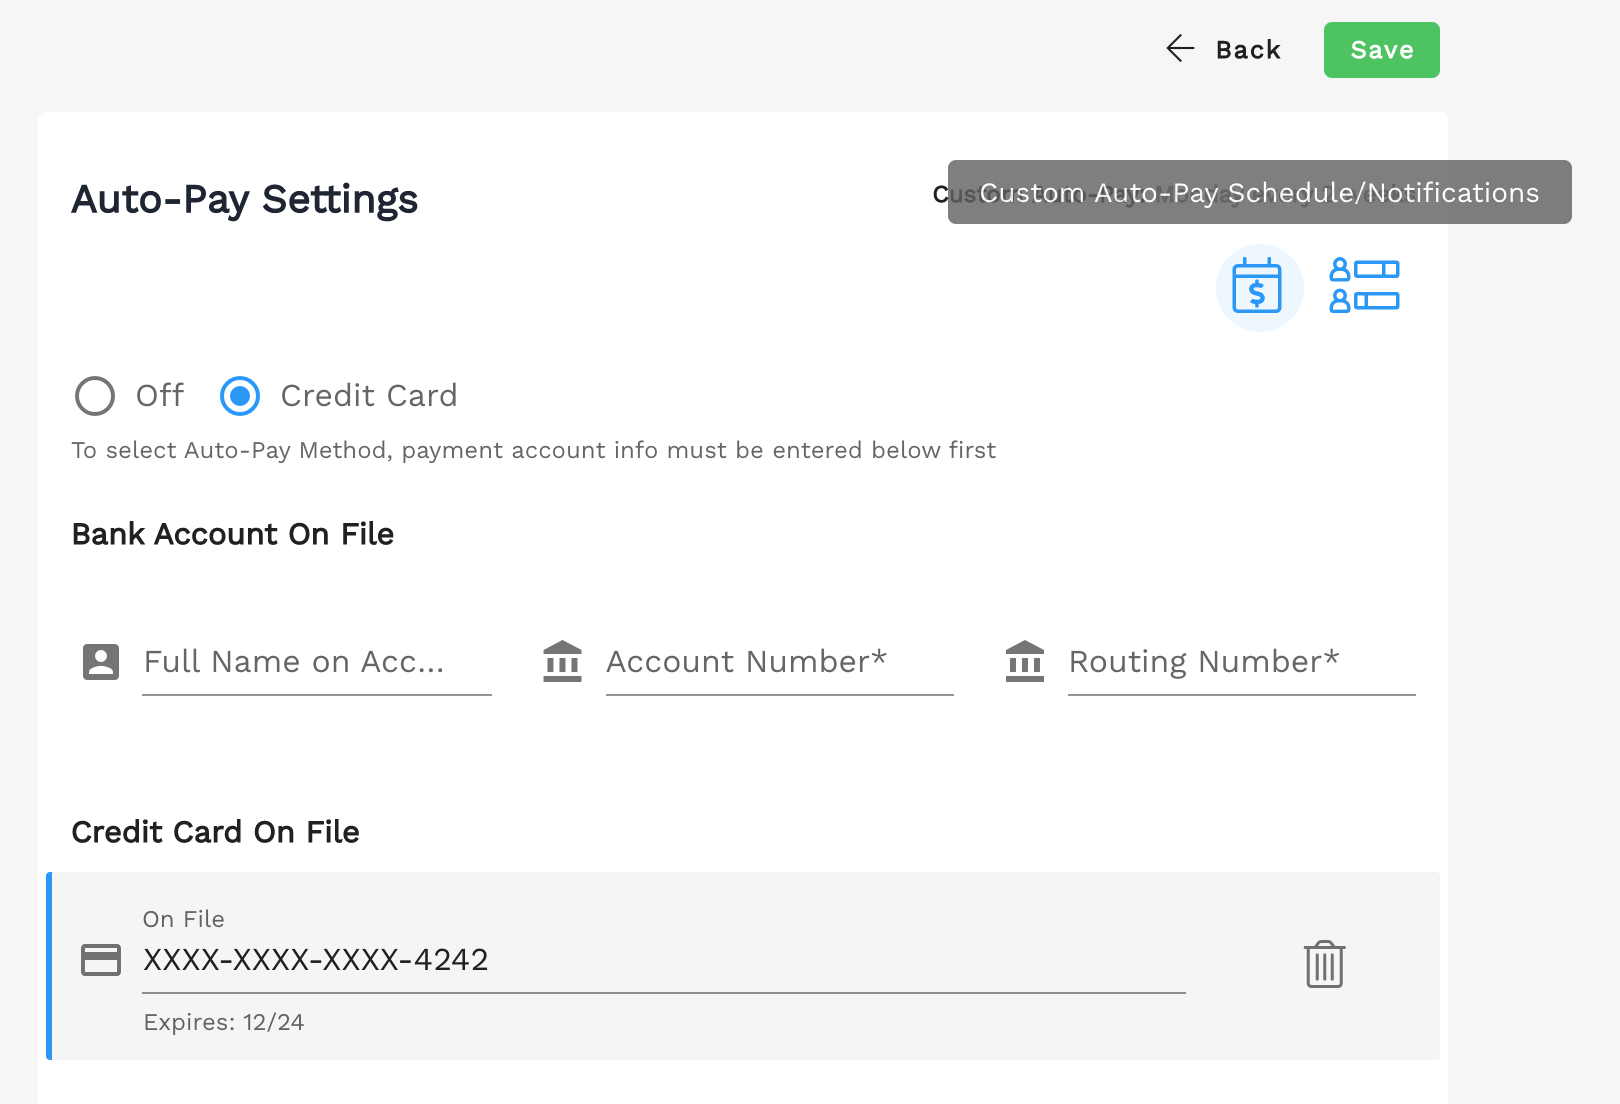Click the card number XXXX-XXXX-XXXX-4242 field
The height and width of the screenshot is (1104, 1620).
663,960
